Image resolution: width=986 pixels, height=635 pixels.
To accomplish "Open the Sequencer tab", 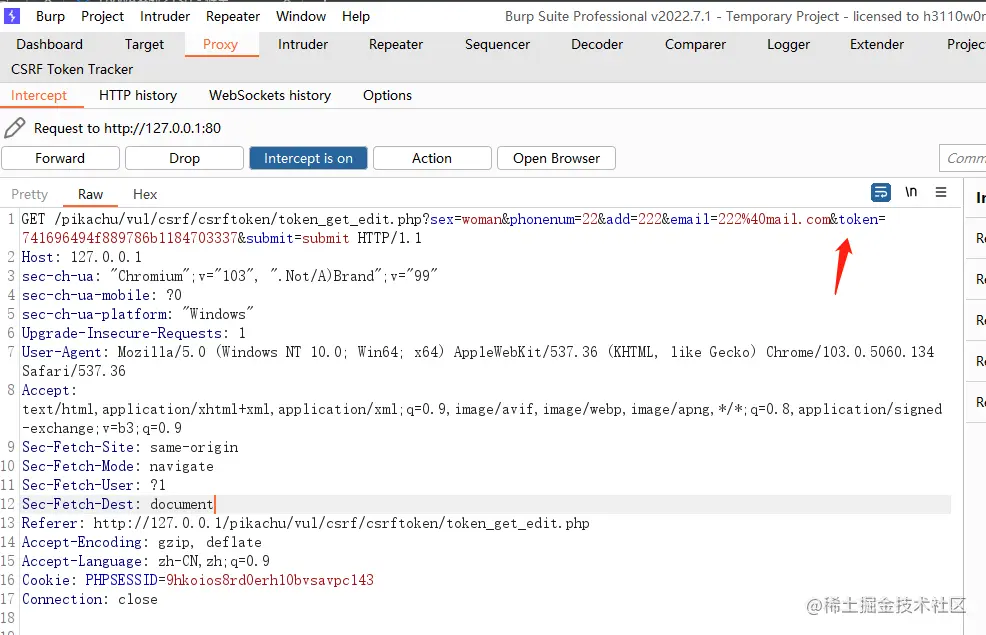I will pyautogui.click(x=497, y=44).
